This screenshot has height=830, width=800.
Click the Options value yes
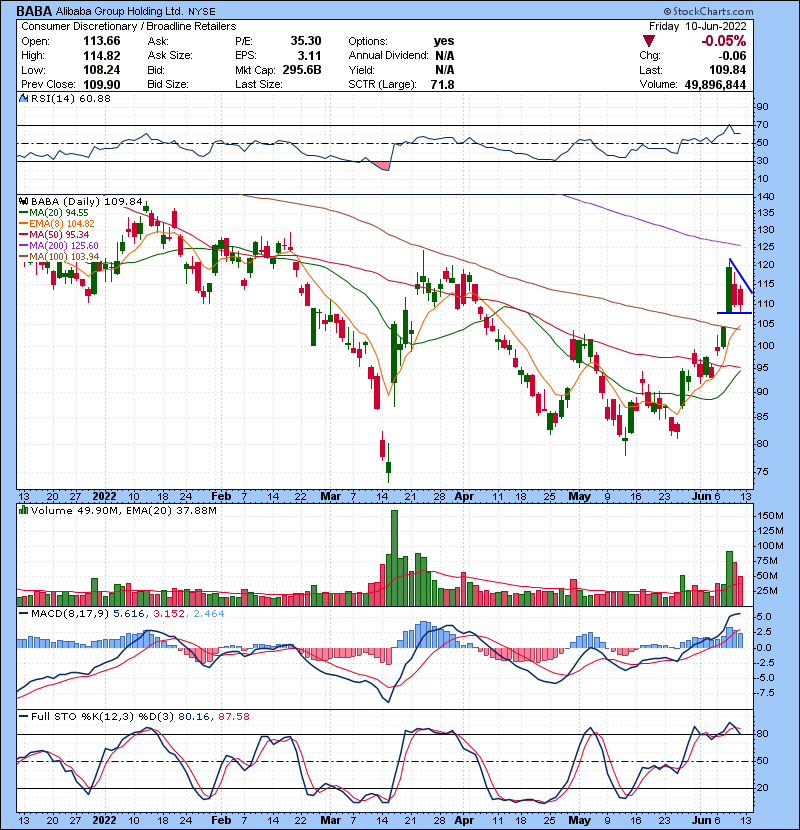444,41
